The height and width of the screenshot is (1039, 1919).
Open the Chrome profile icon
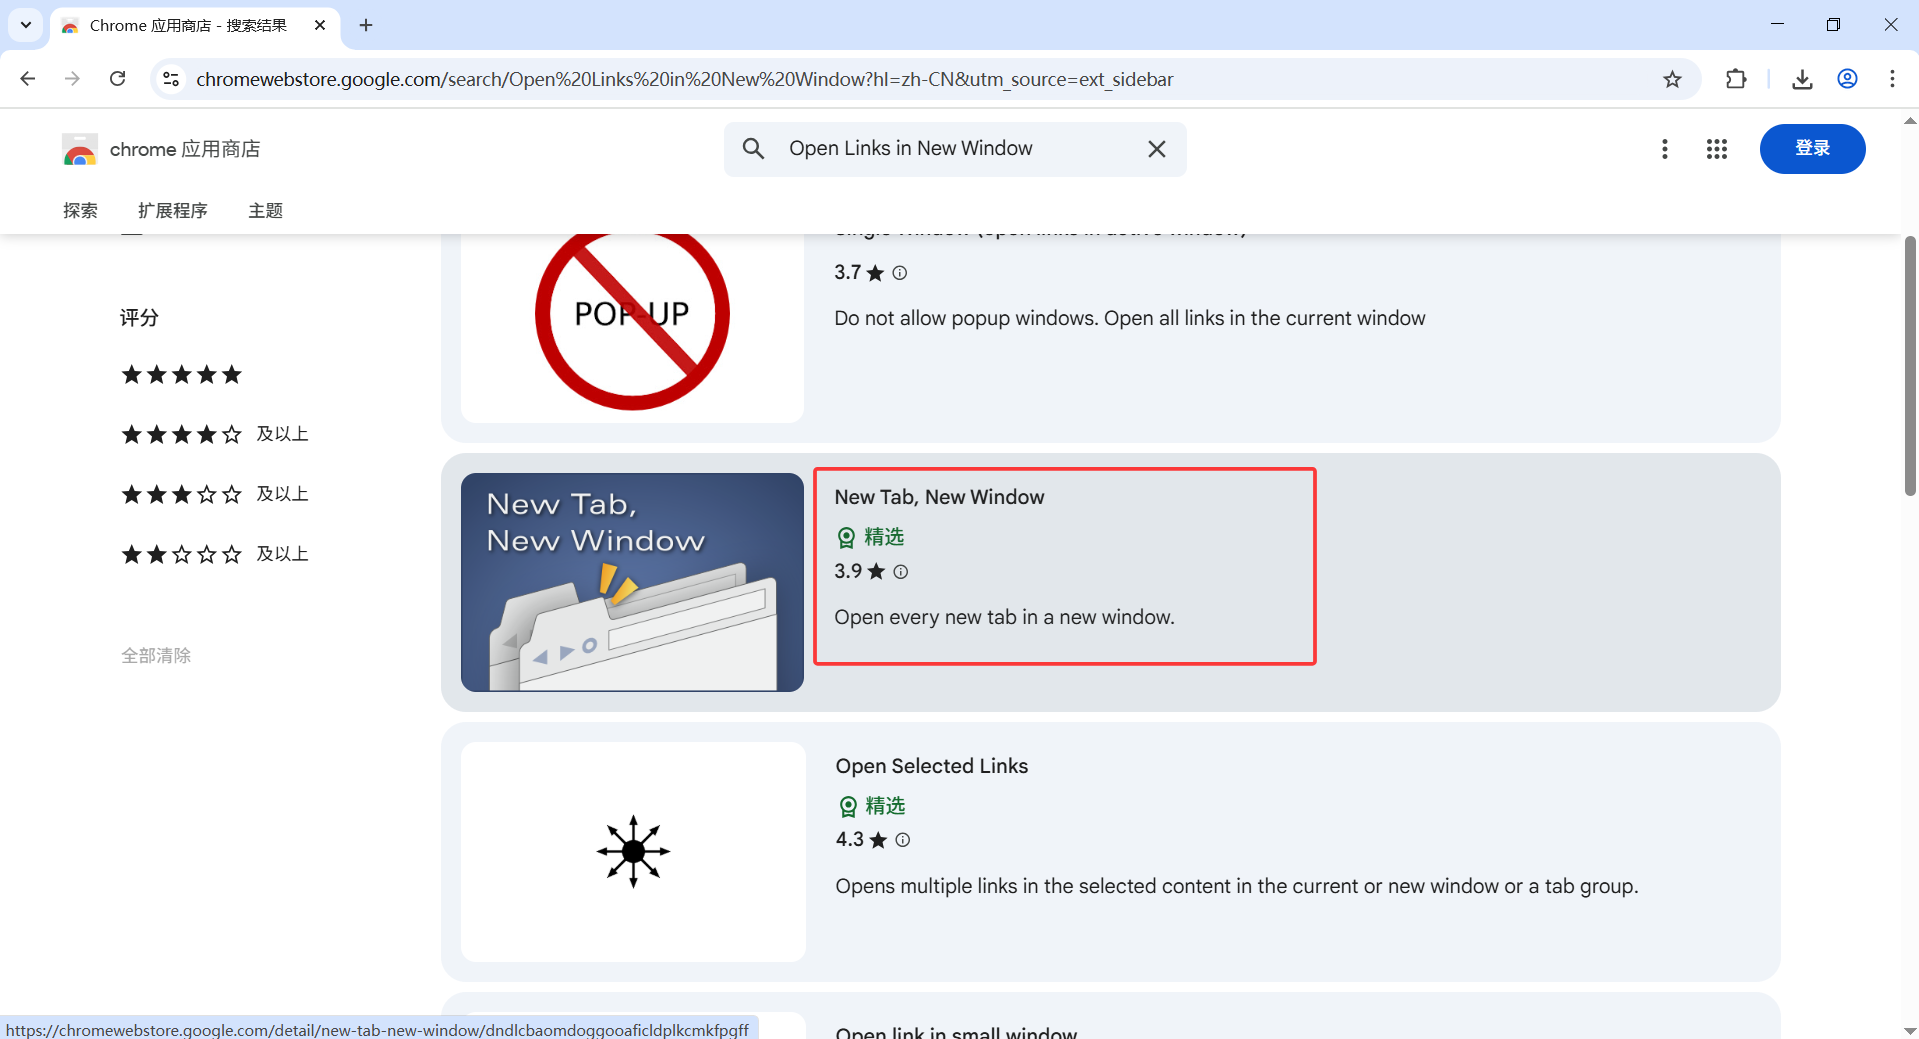tap(1848, 79)
